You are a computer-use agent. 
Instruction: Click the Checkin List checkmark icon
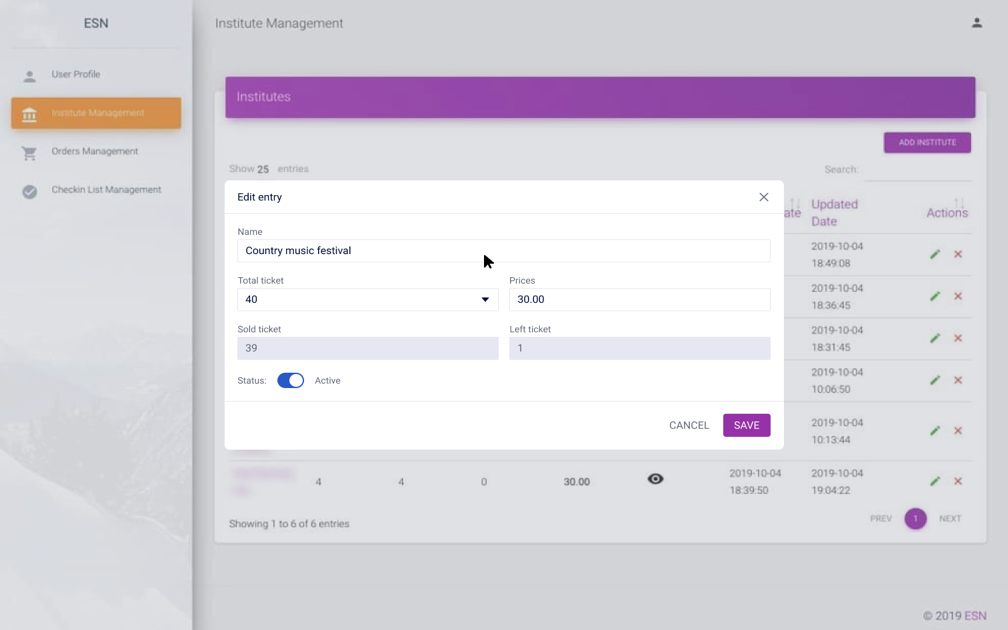click(x=30, y=191)
